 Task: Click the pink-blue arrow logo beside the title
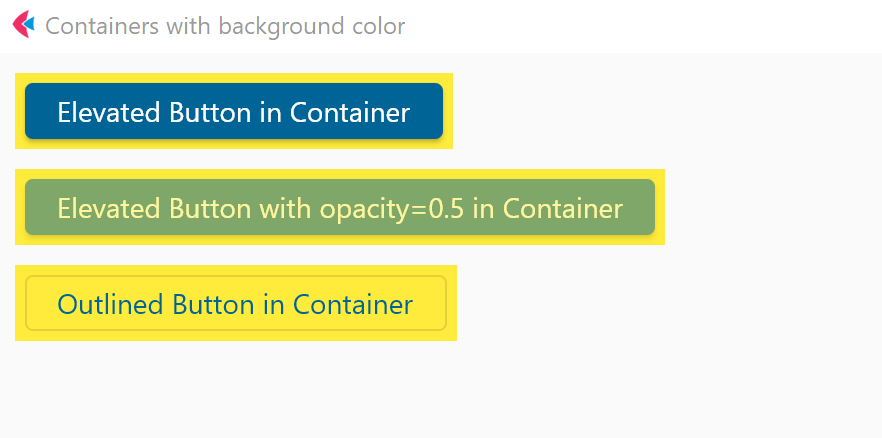(23, 25)
